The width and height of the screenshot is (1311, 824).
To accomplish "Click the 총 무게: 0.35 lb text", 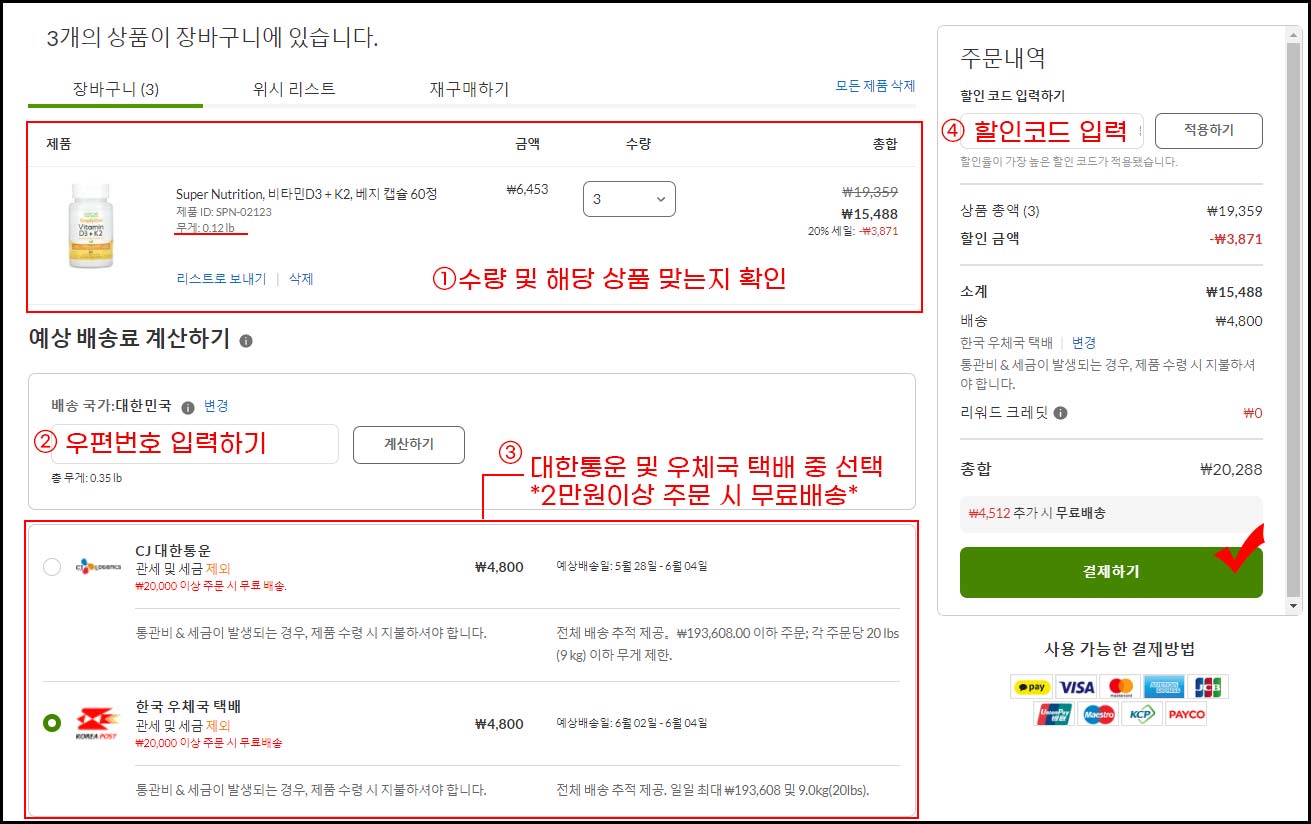I will point(87,478).
